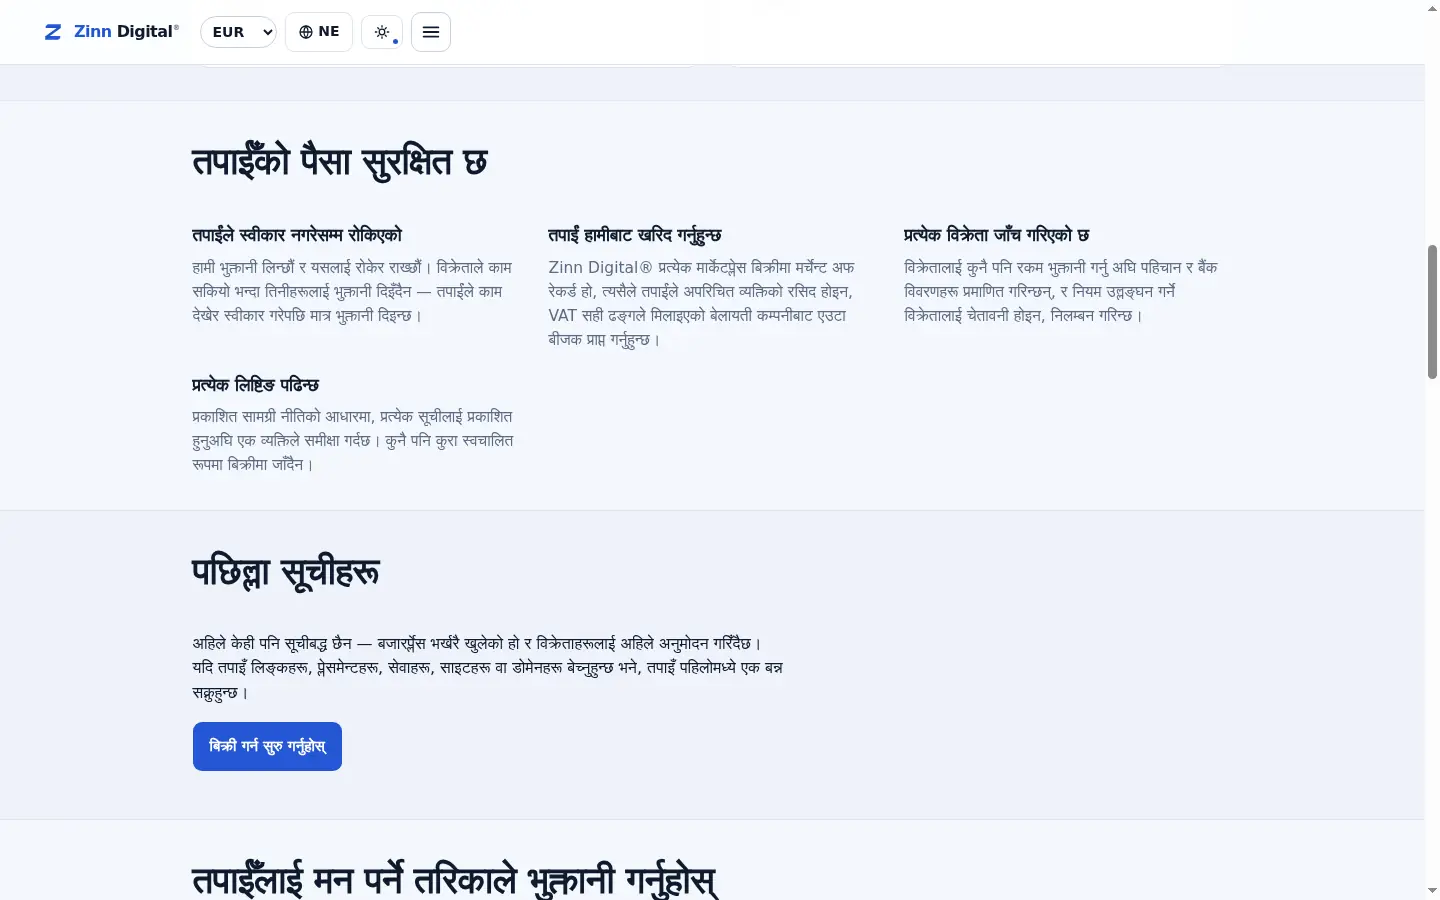
Task: Click the paragraph starting विक्रेतालाई कुनै पनि रकम
Action: click(1061, 291)
